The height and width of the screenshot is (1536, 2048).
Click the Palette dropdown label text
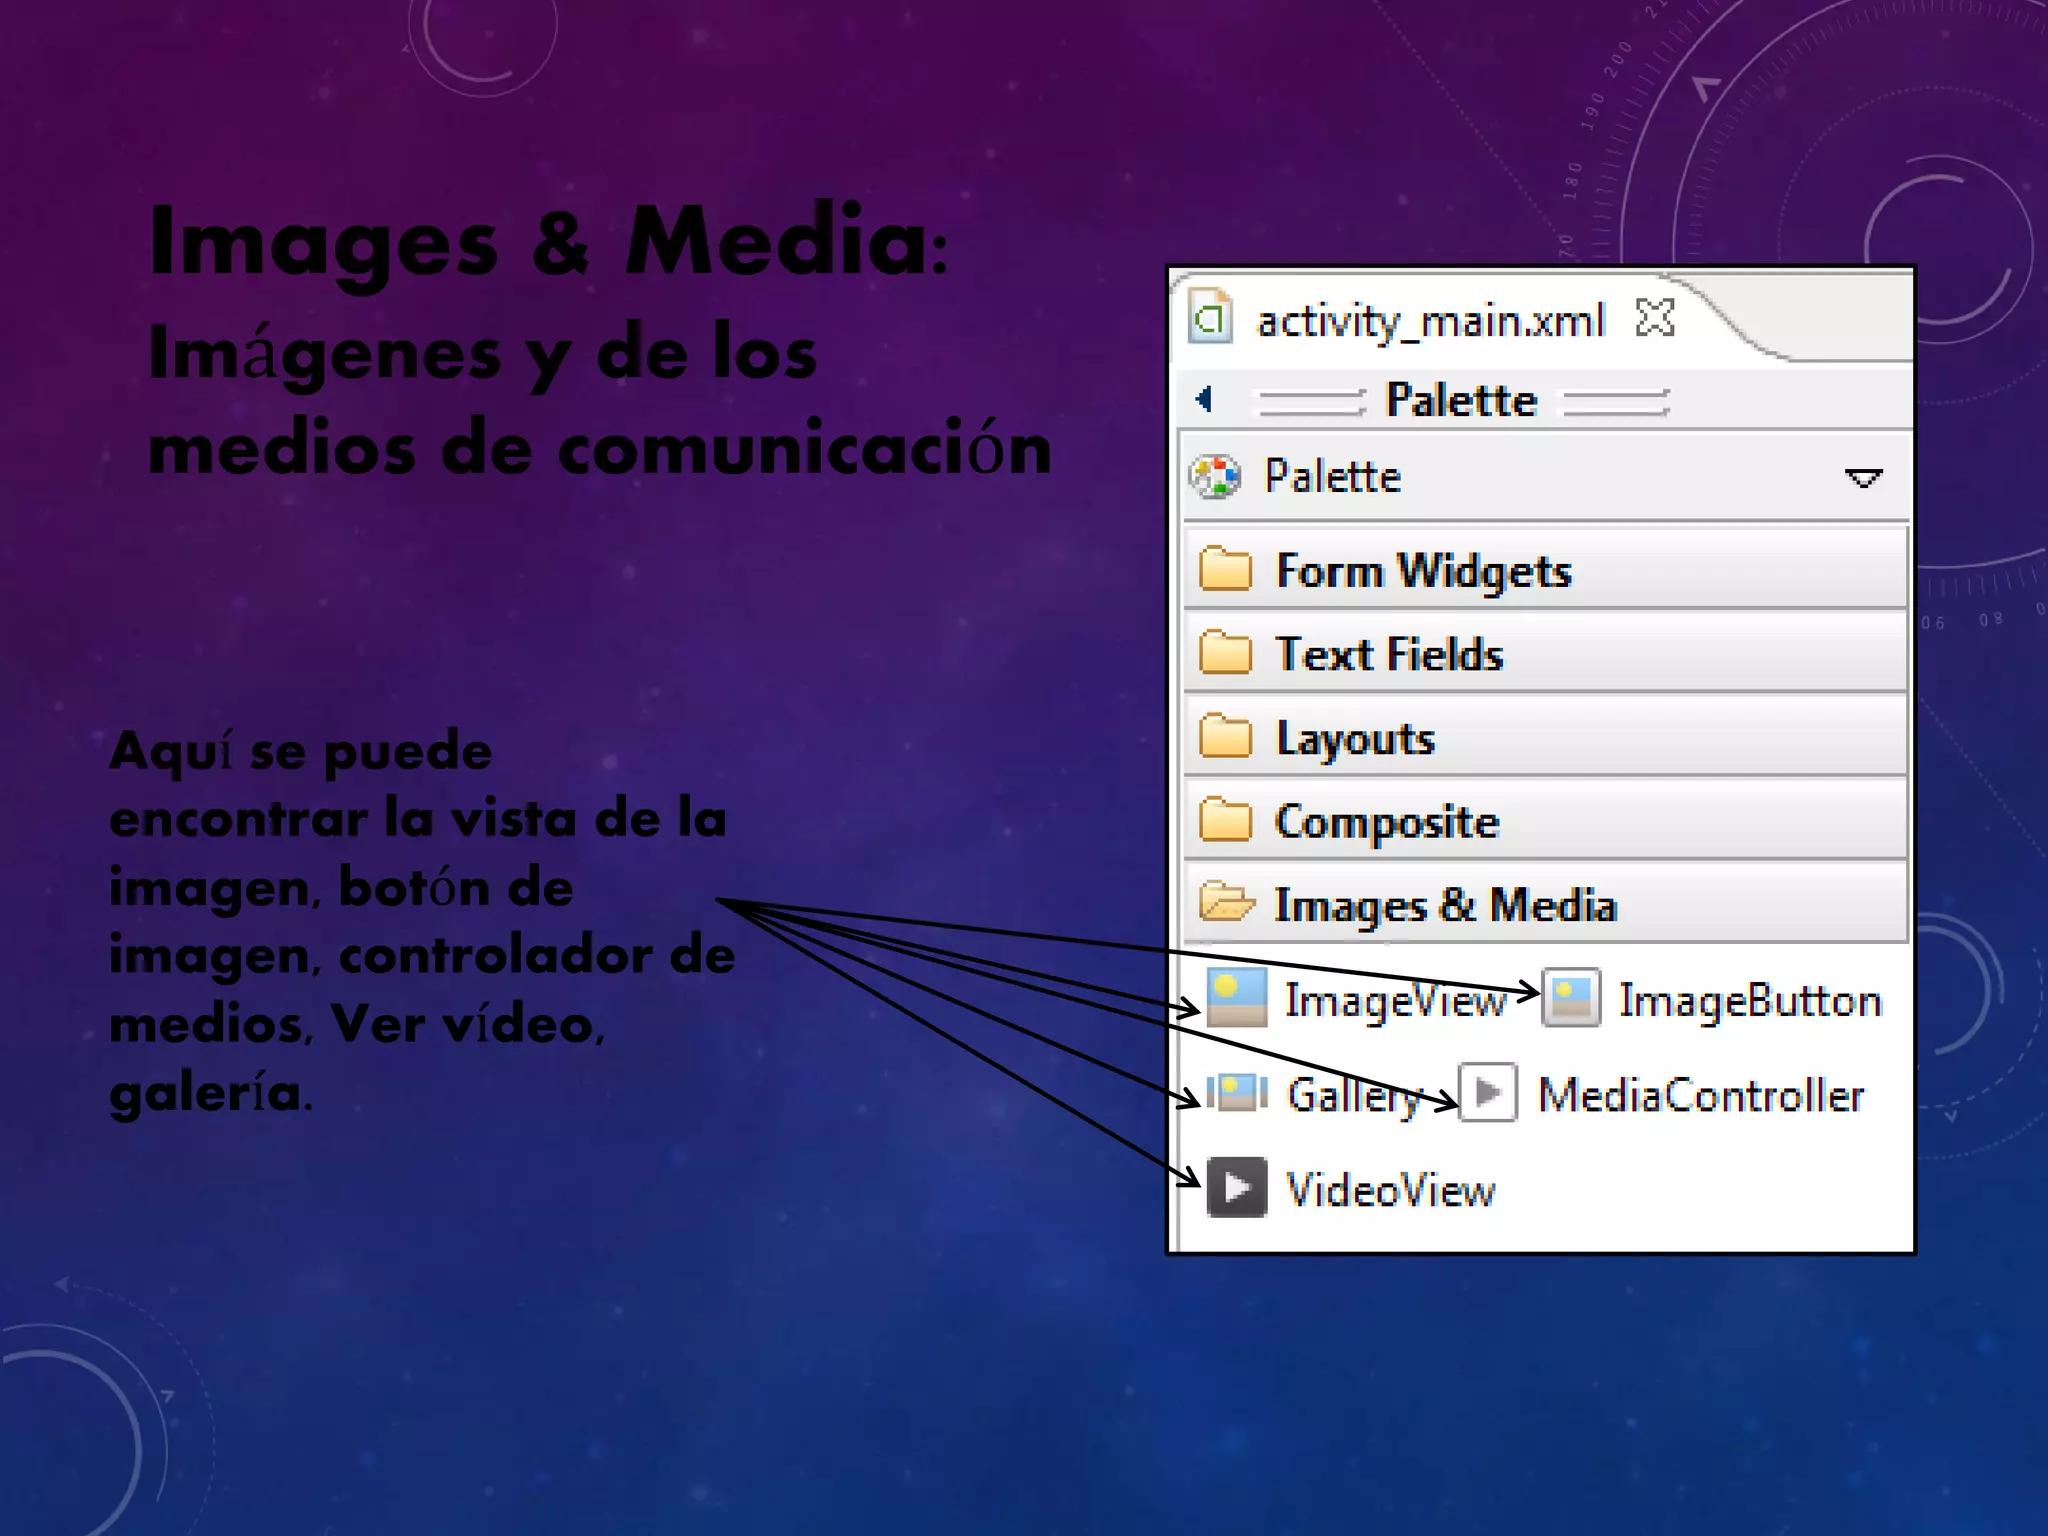1332,476
